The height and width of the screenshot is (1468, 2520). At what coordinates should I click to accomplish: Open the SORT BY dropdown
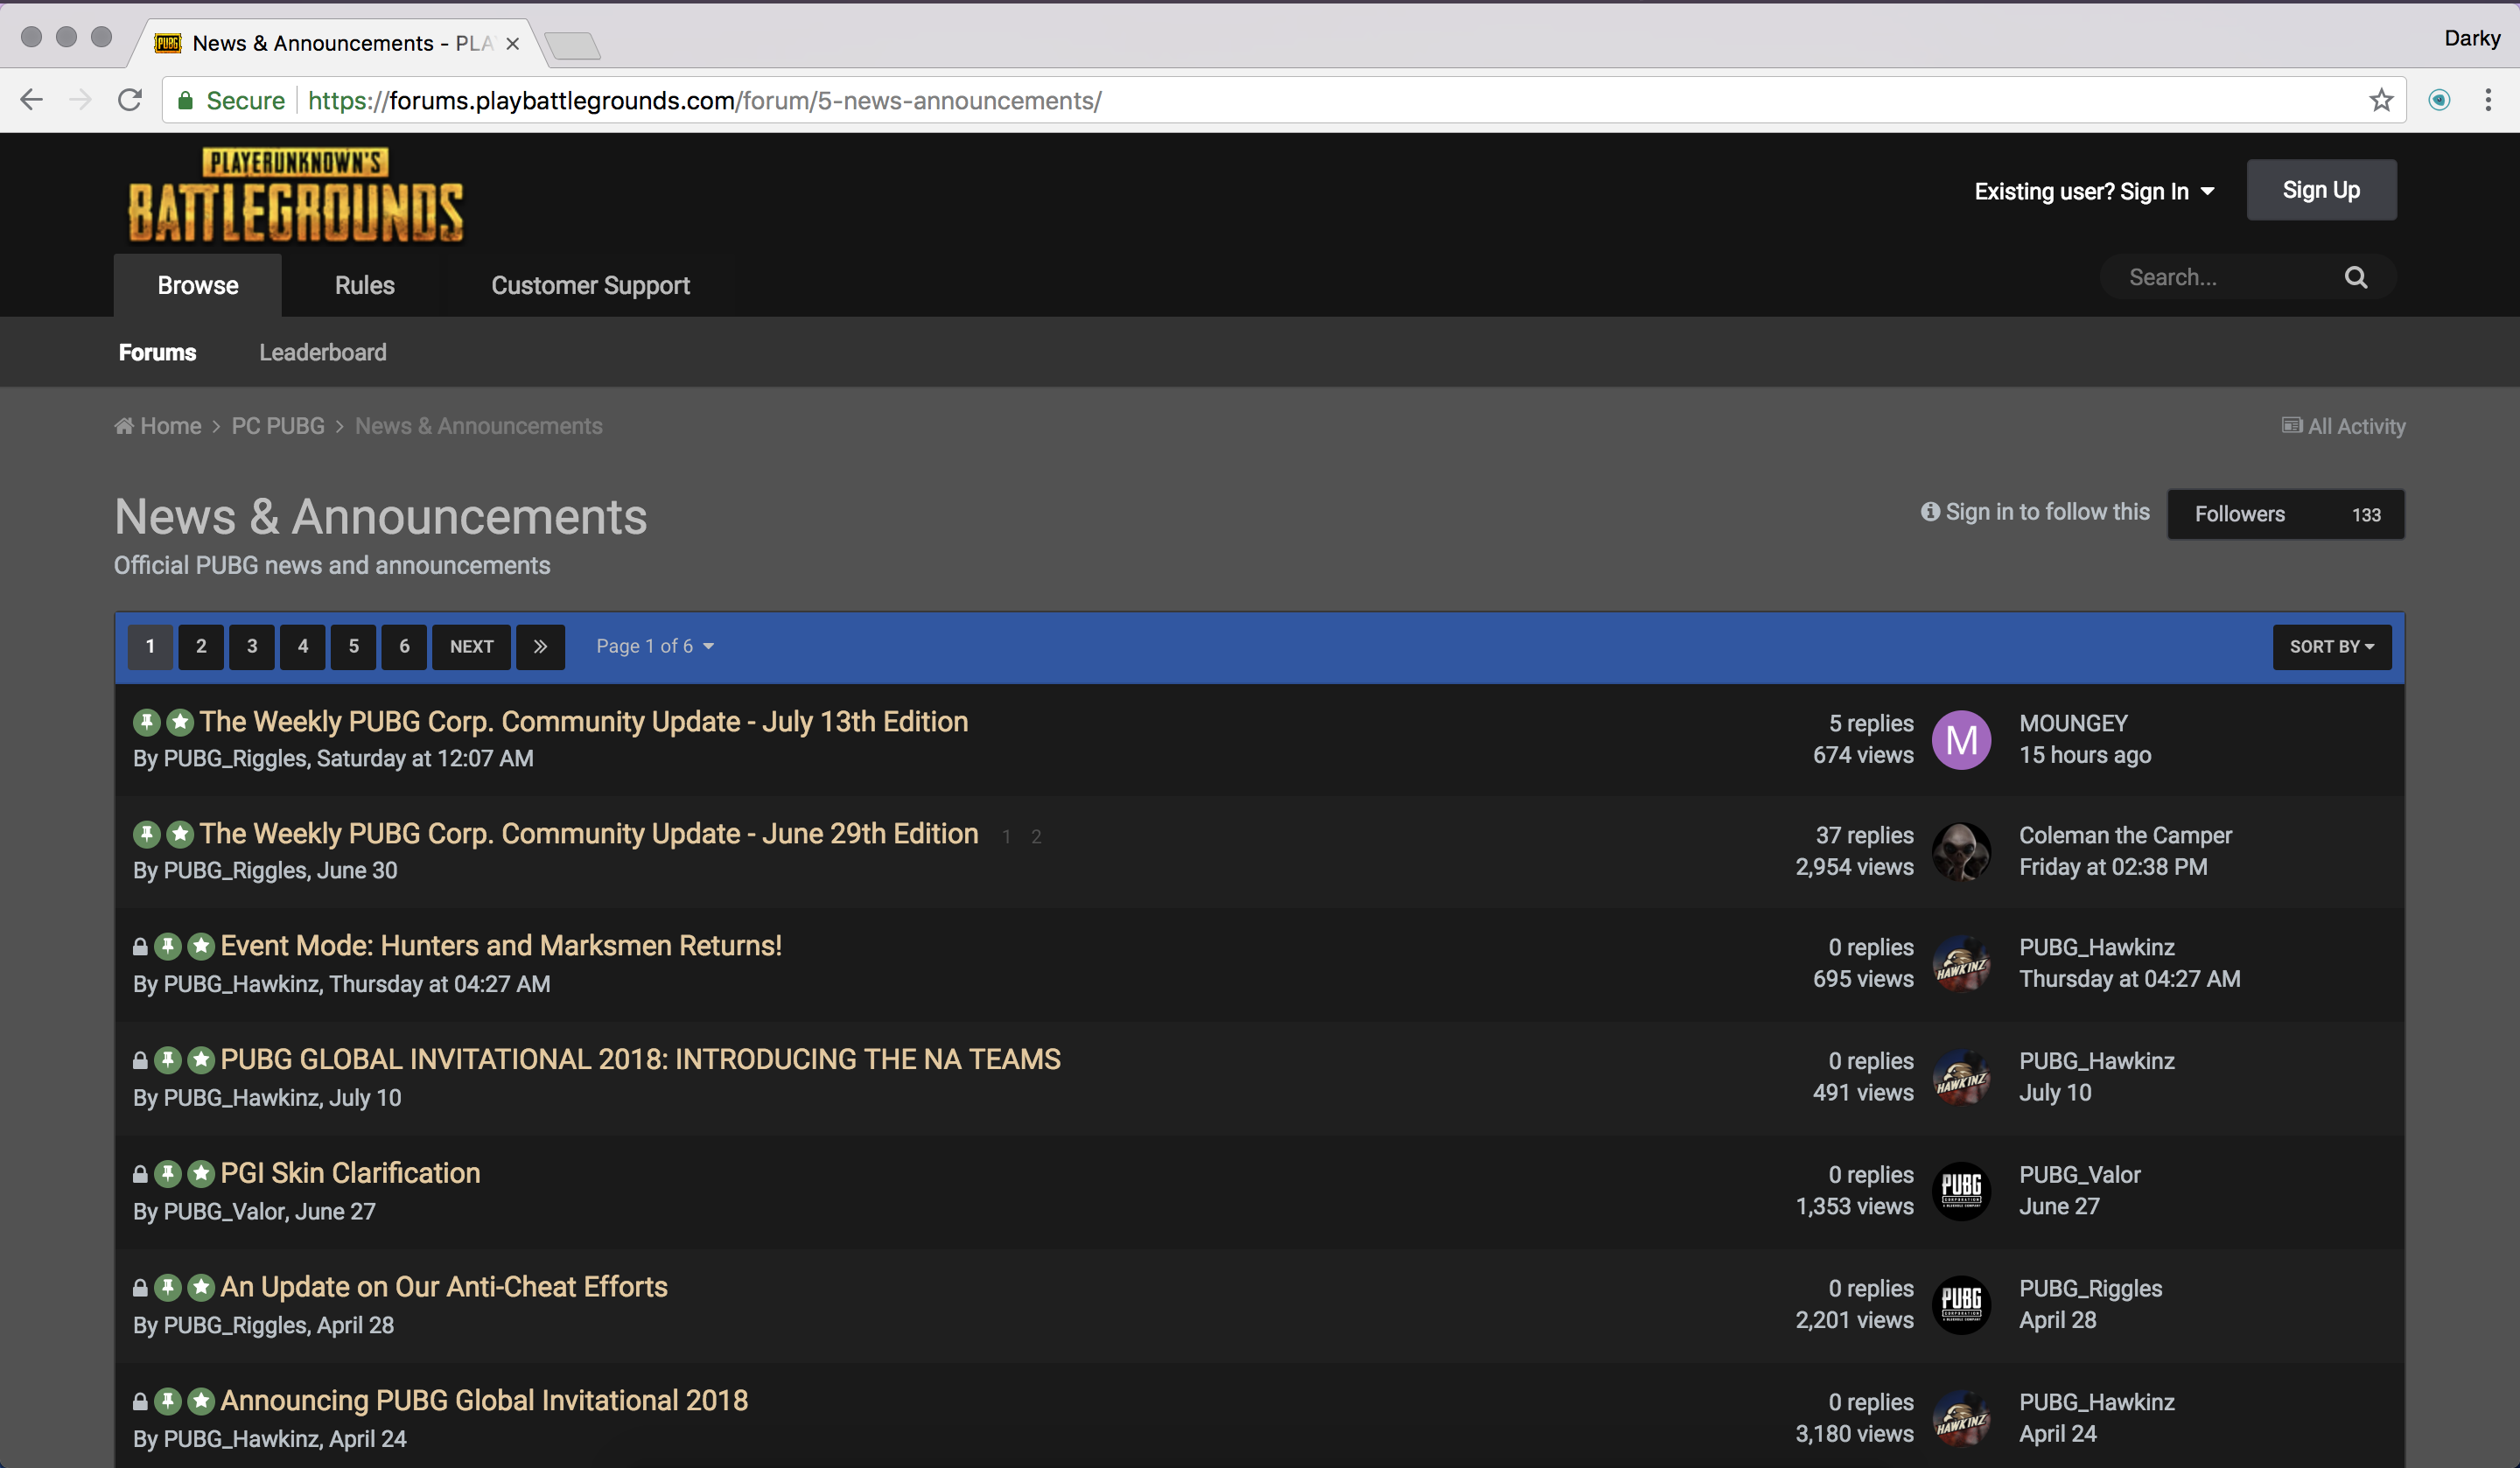(2331, 647)
